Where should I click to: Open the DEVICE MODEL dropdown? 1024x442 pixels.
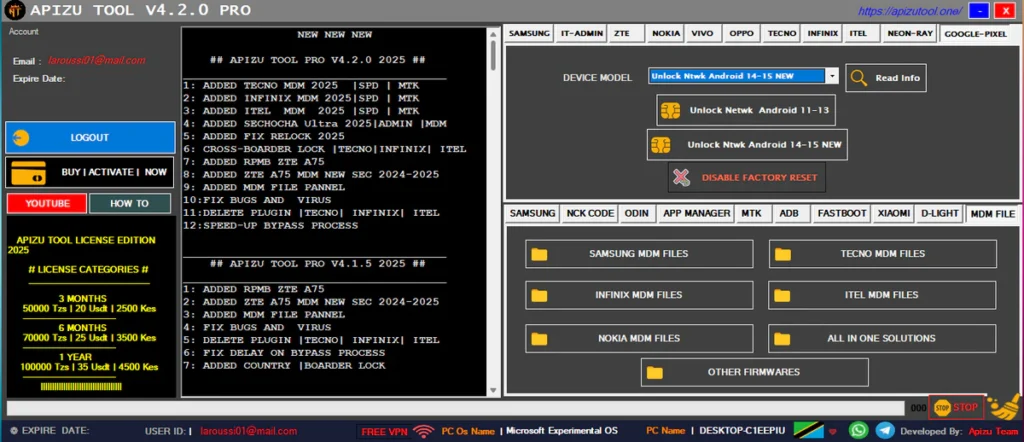coord(831,76)
